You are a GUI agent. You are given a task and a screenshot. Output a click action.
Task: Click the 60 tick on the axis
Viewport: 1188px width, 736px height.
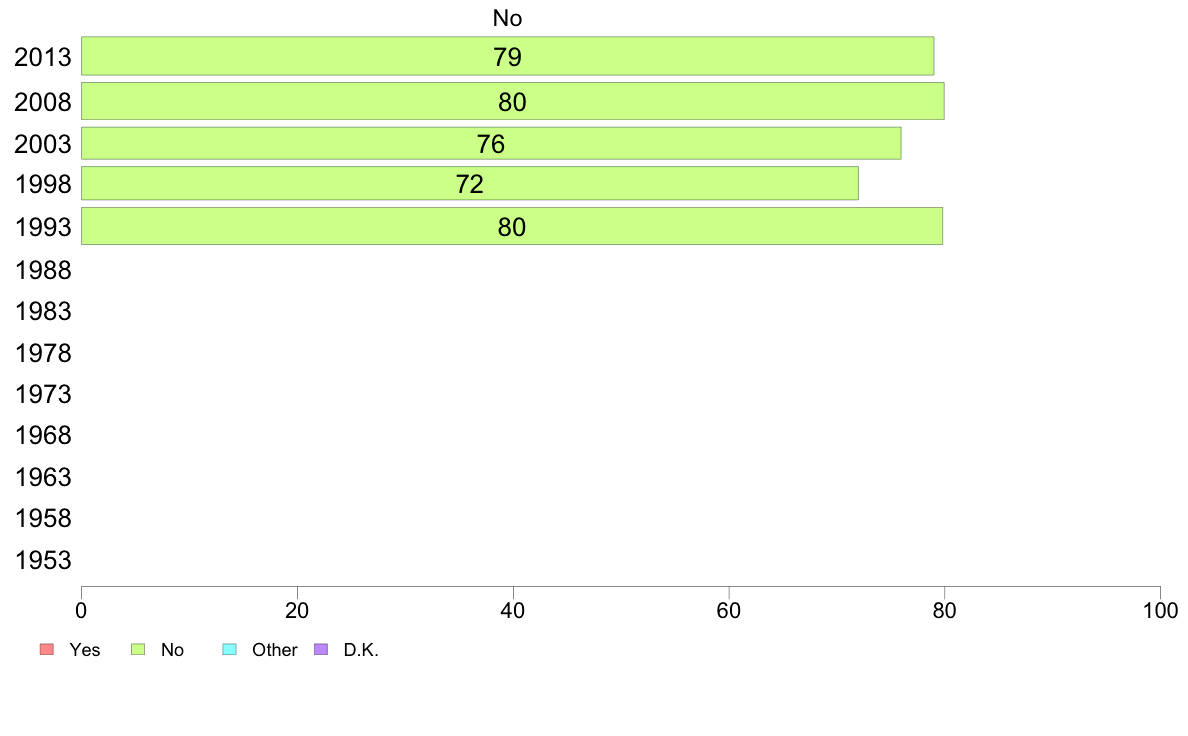coord(729,611)
